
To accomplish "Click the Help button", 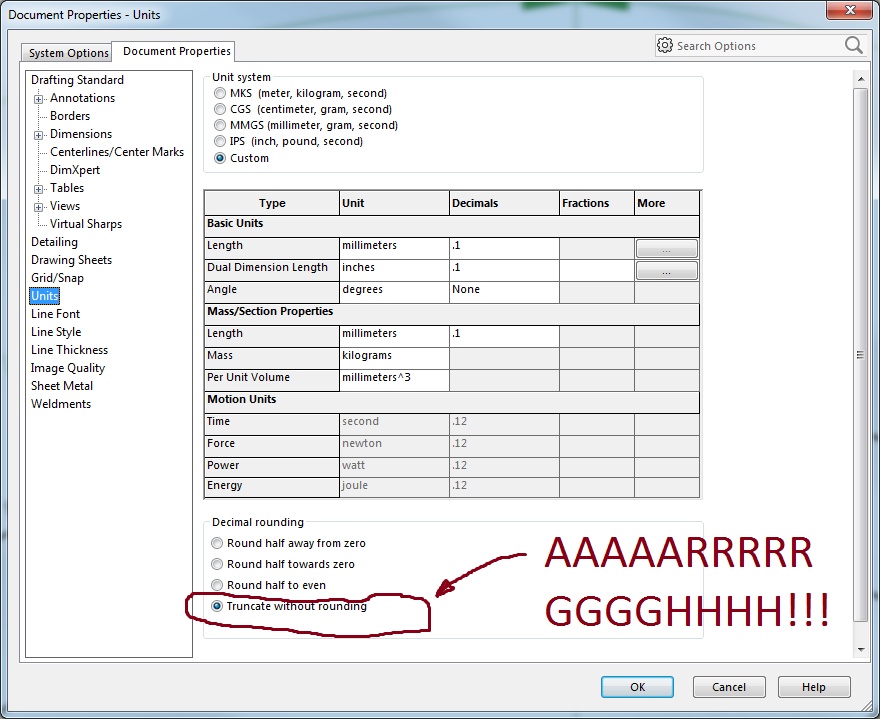I will tap(813, 687).
